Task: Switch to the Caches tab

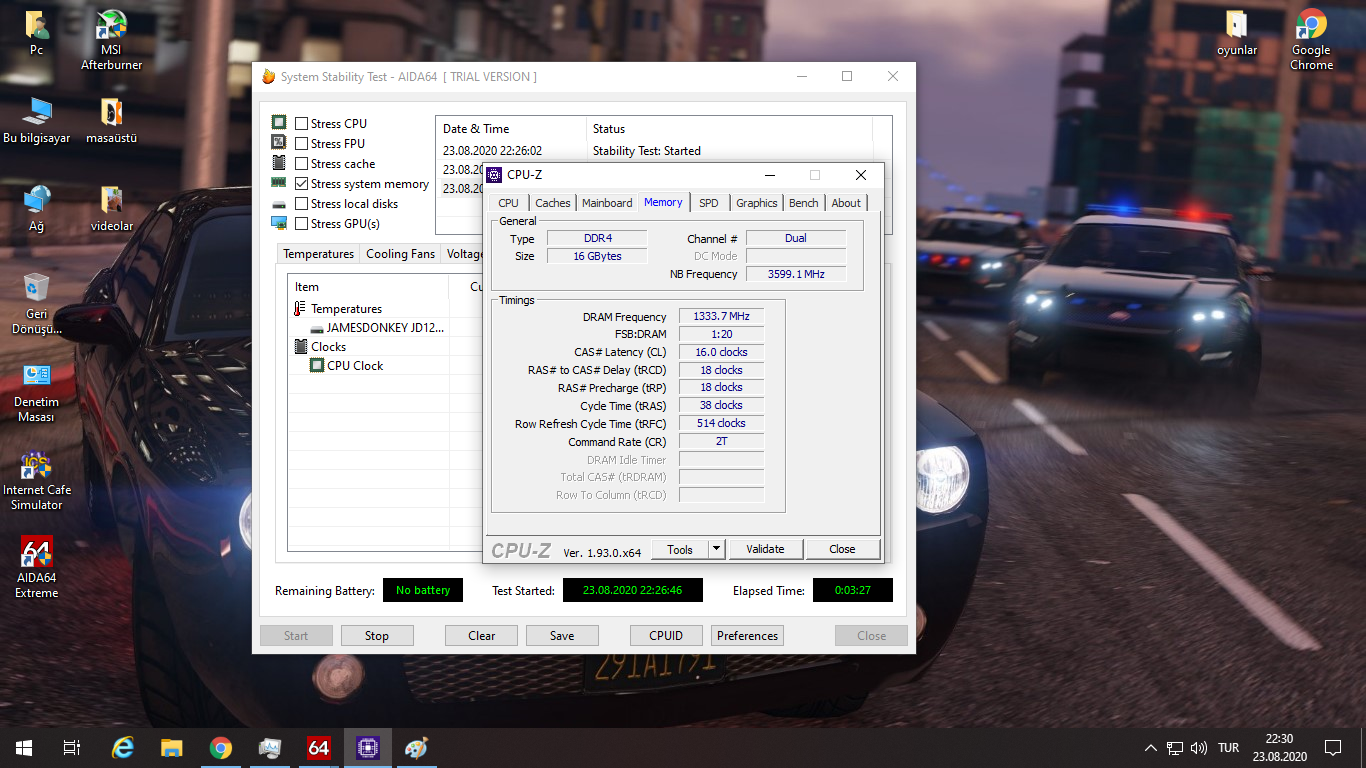Action: coord(552,203)
